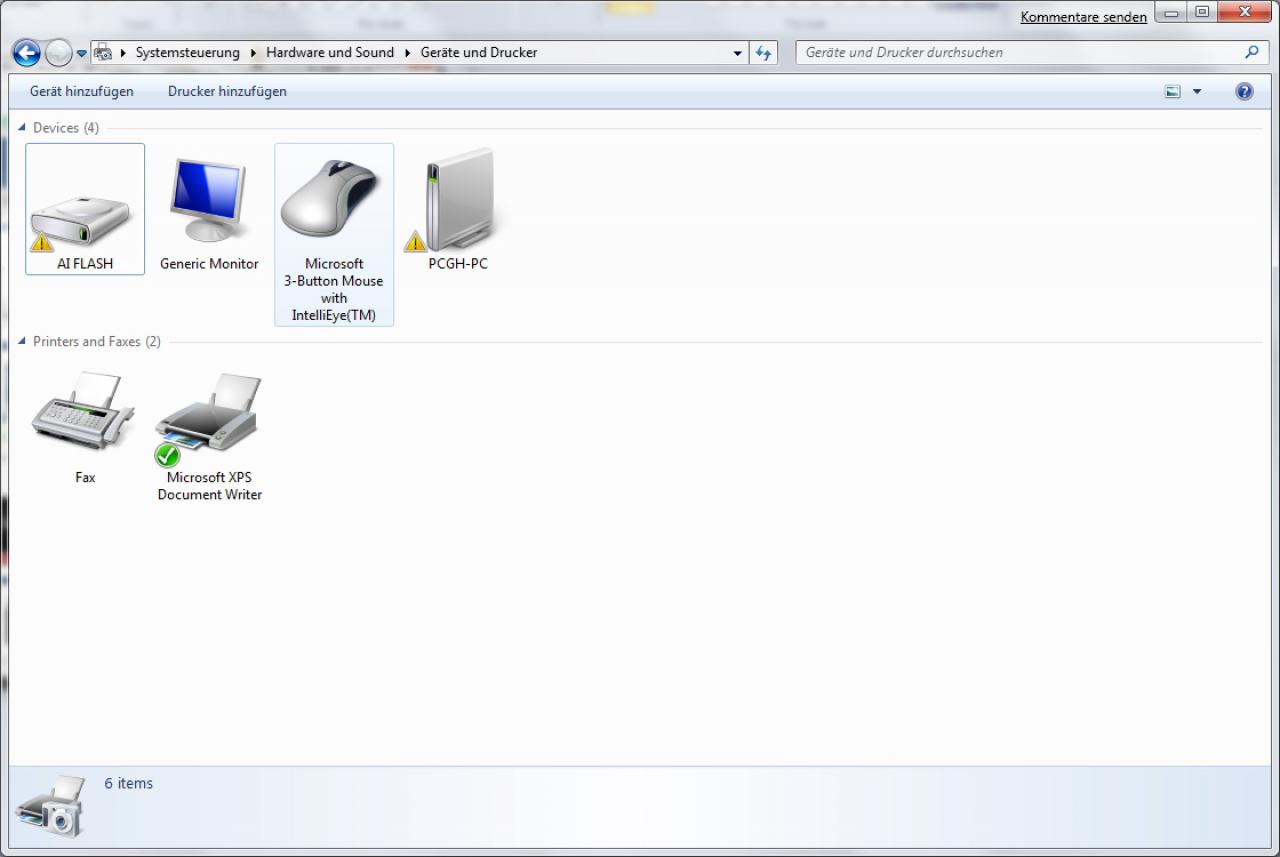Image resolution: width=1280 pixels, height=857 pixels.
Task: Click the Fax label text
Action: pos(85,478)
